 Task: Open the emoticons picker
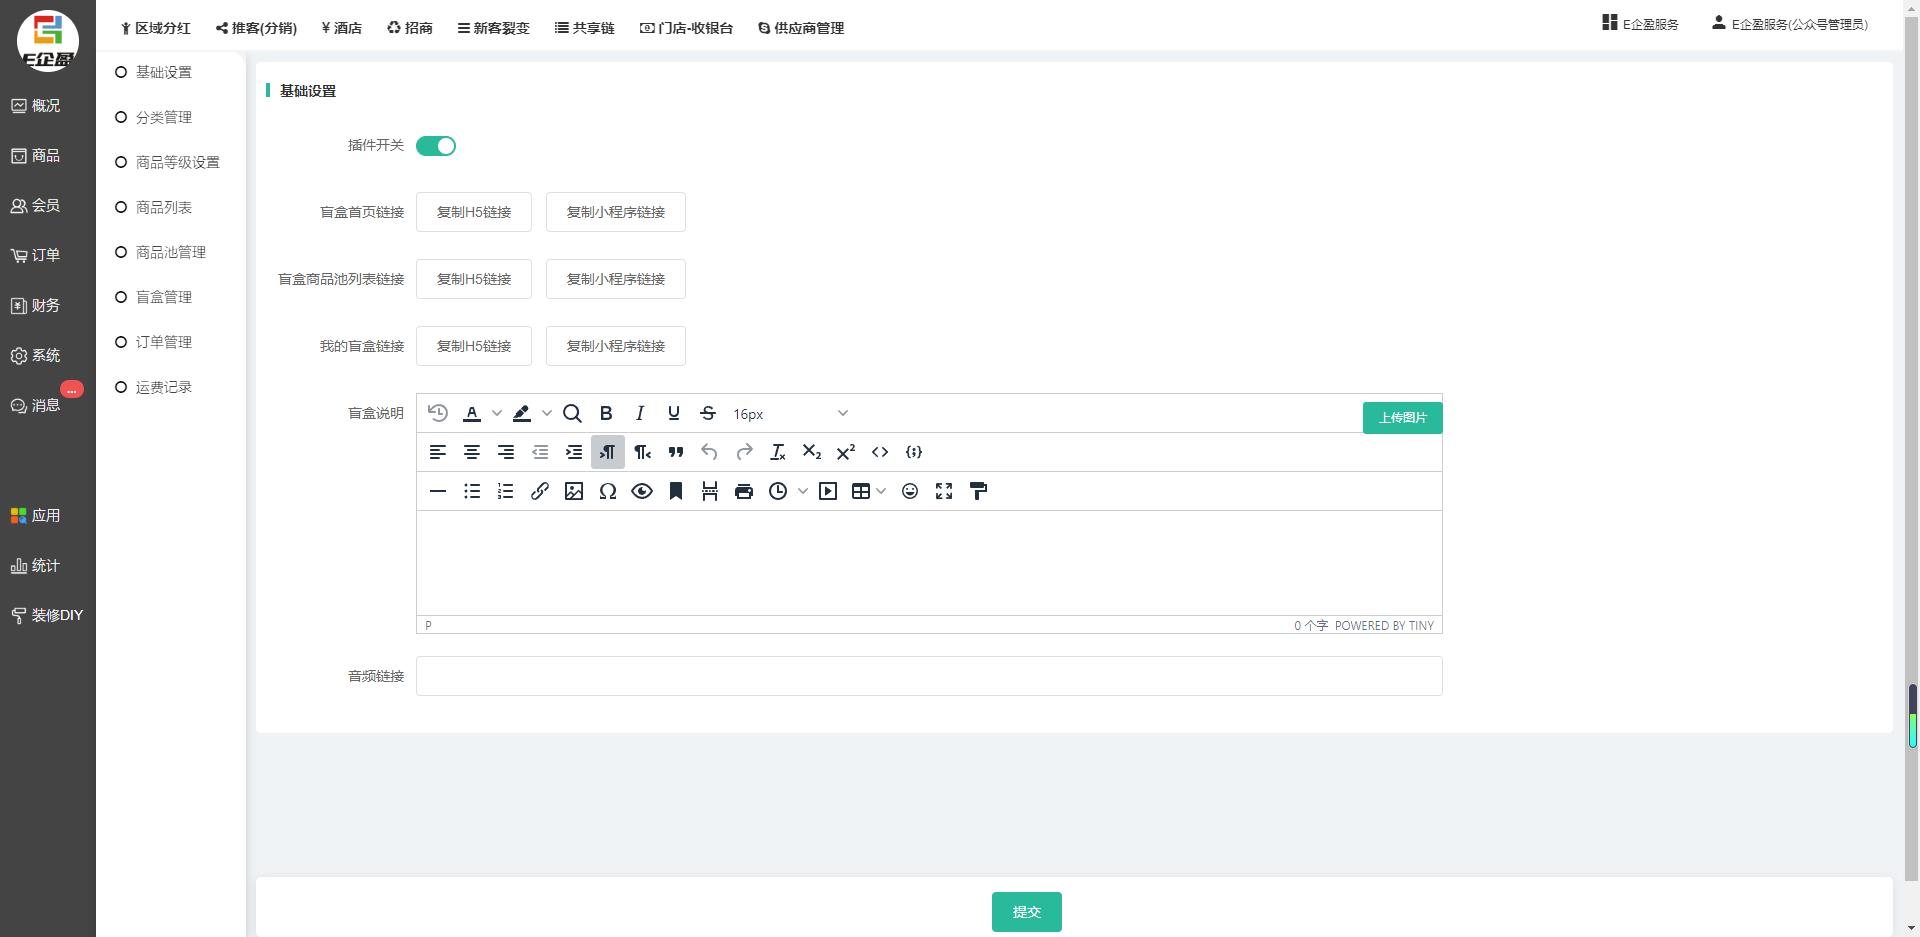(910, 491)
